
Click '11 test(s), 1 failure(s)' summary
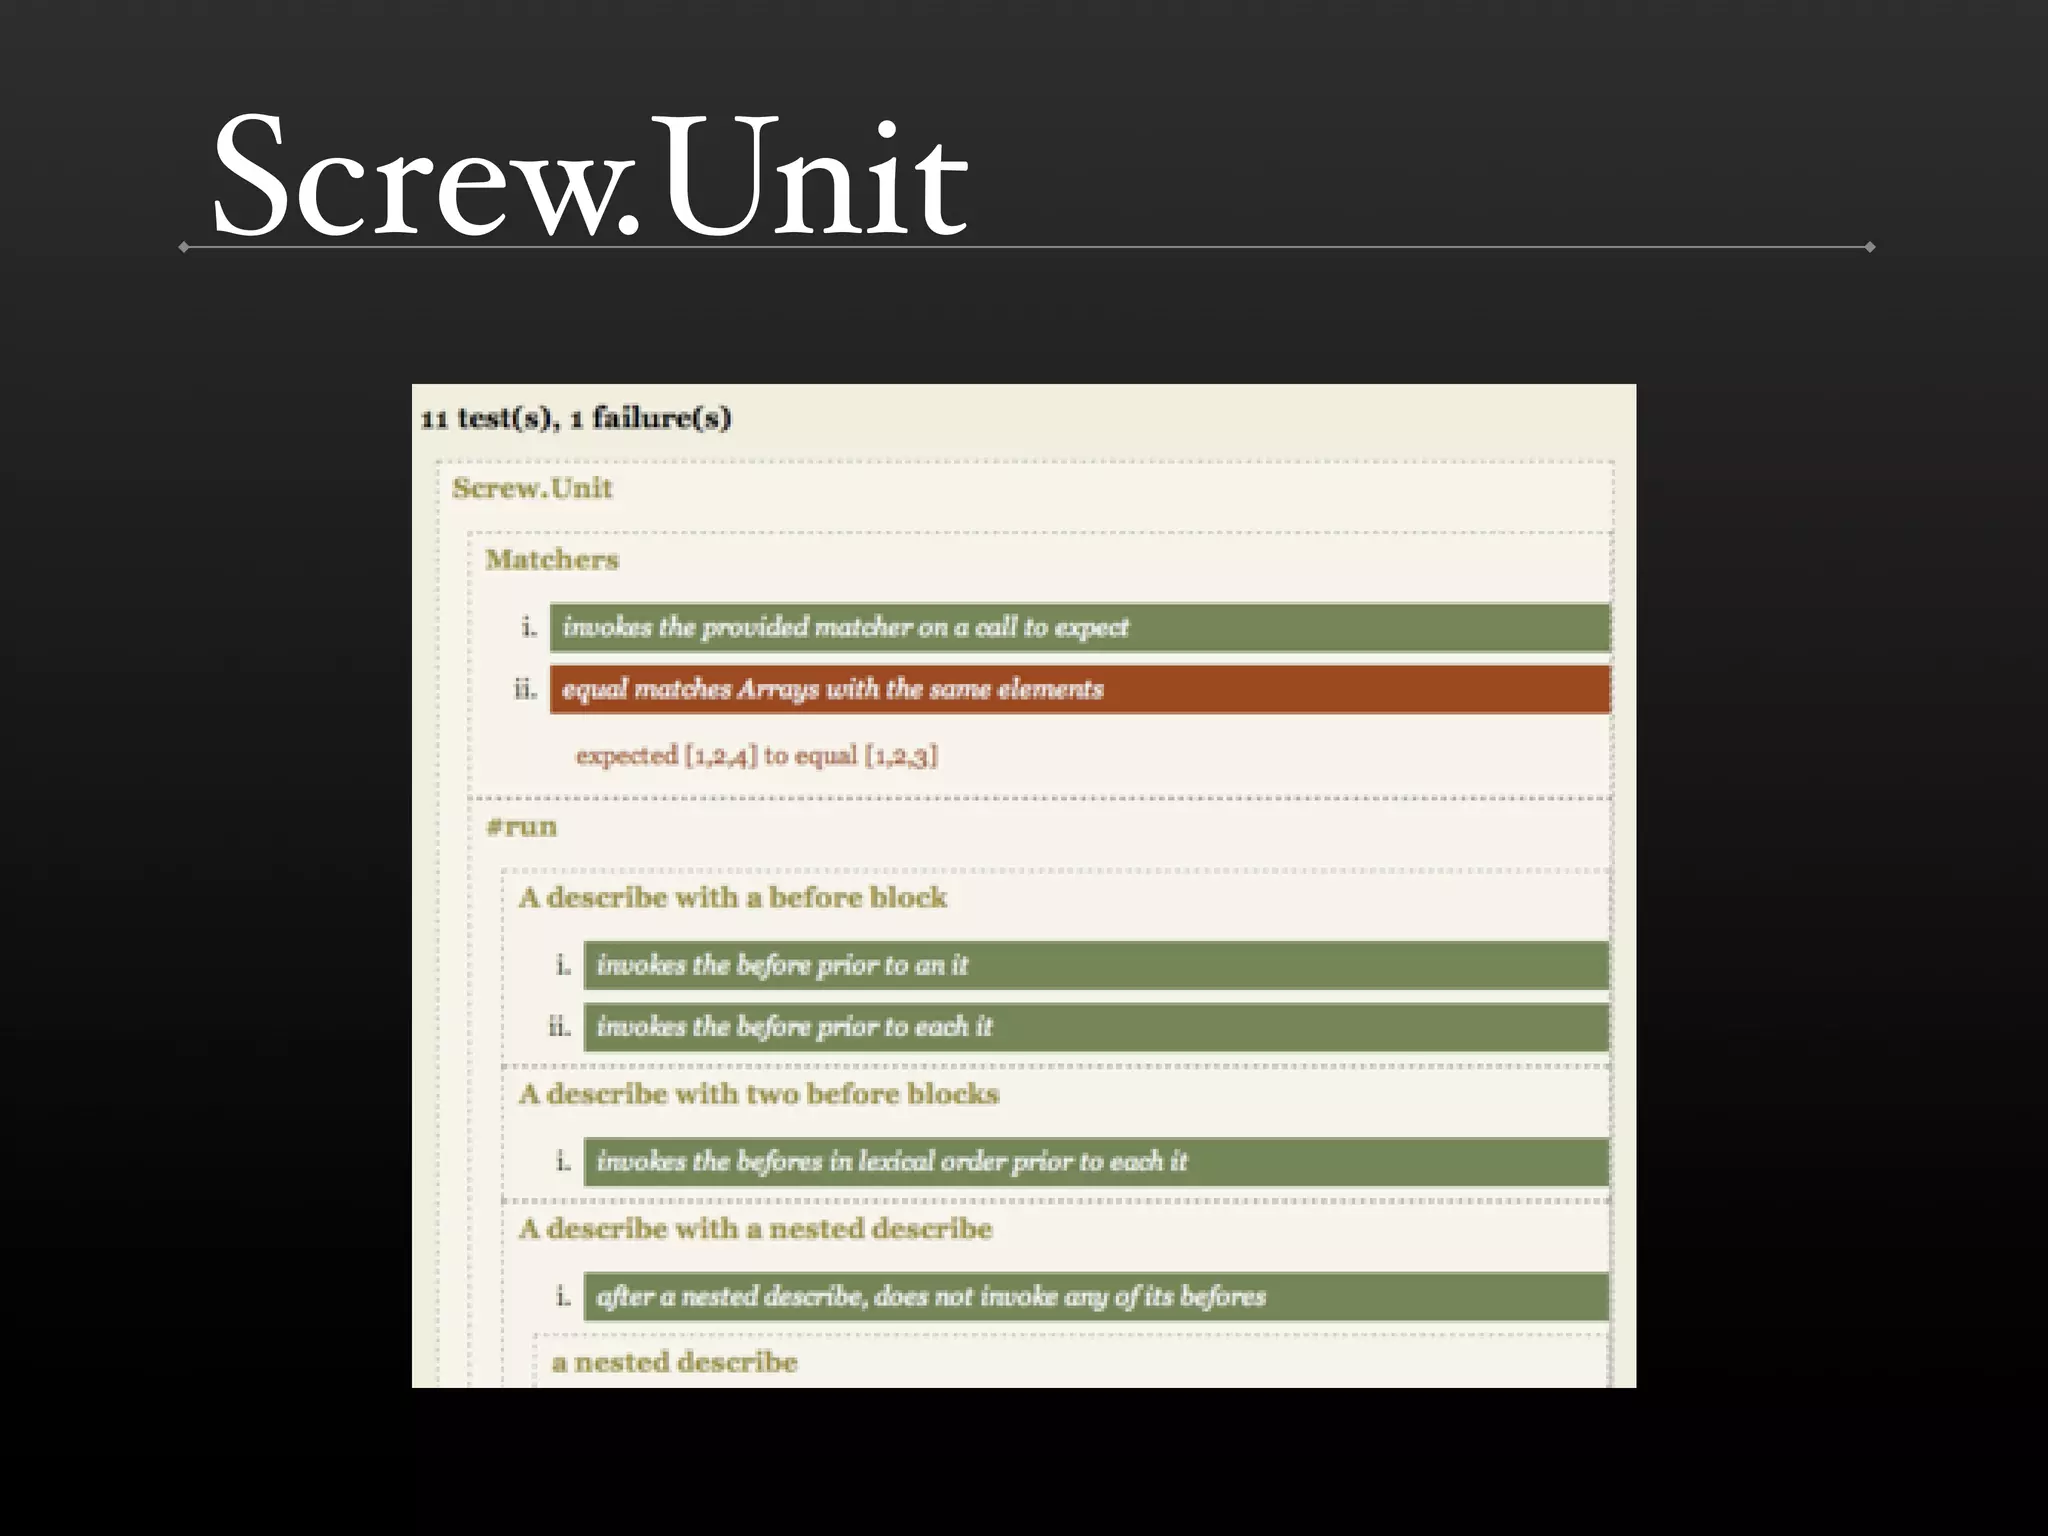pos(576,418)
